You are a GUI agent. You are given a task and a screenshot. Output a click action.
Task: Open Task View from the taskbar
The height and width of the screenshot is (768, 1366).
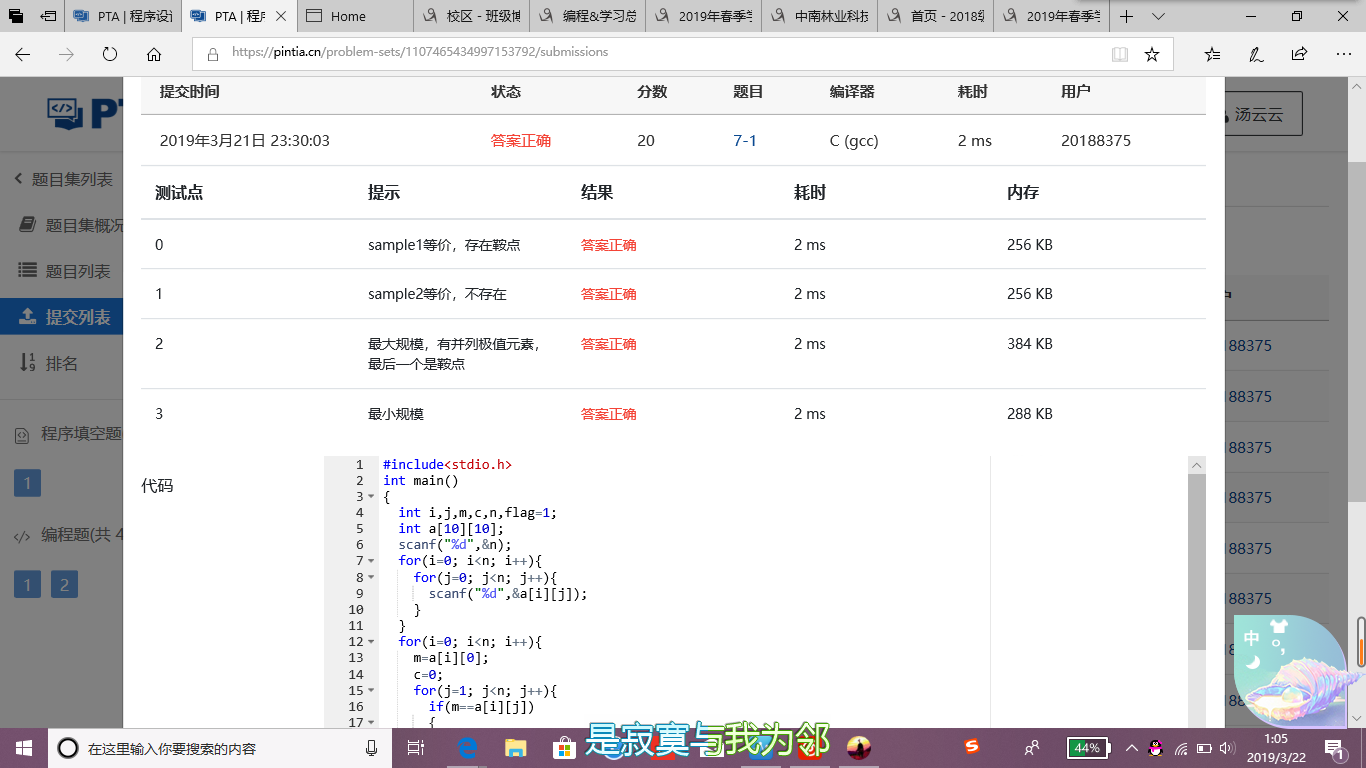(416, 748)
